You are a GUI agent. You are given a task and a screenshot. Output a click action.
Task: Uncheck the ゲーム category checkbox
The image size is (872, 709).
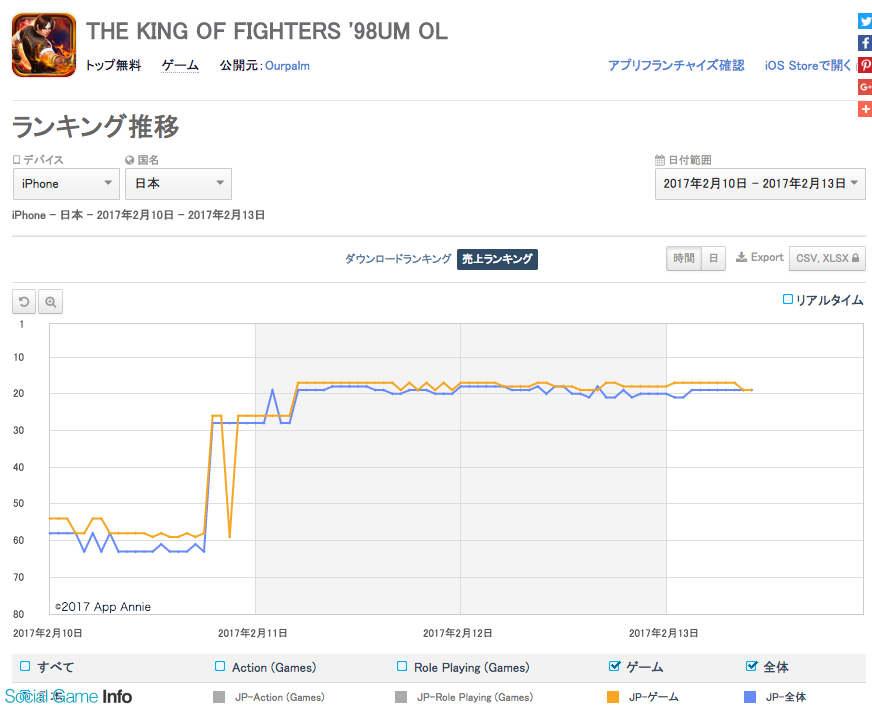click(x=615, y=666)
